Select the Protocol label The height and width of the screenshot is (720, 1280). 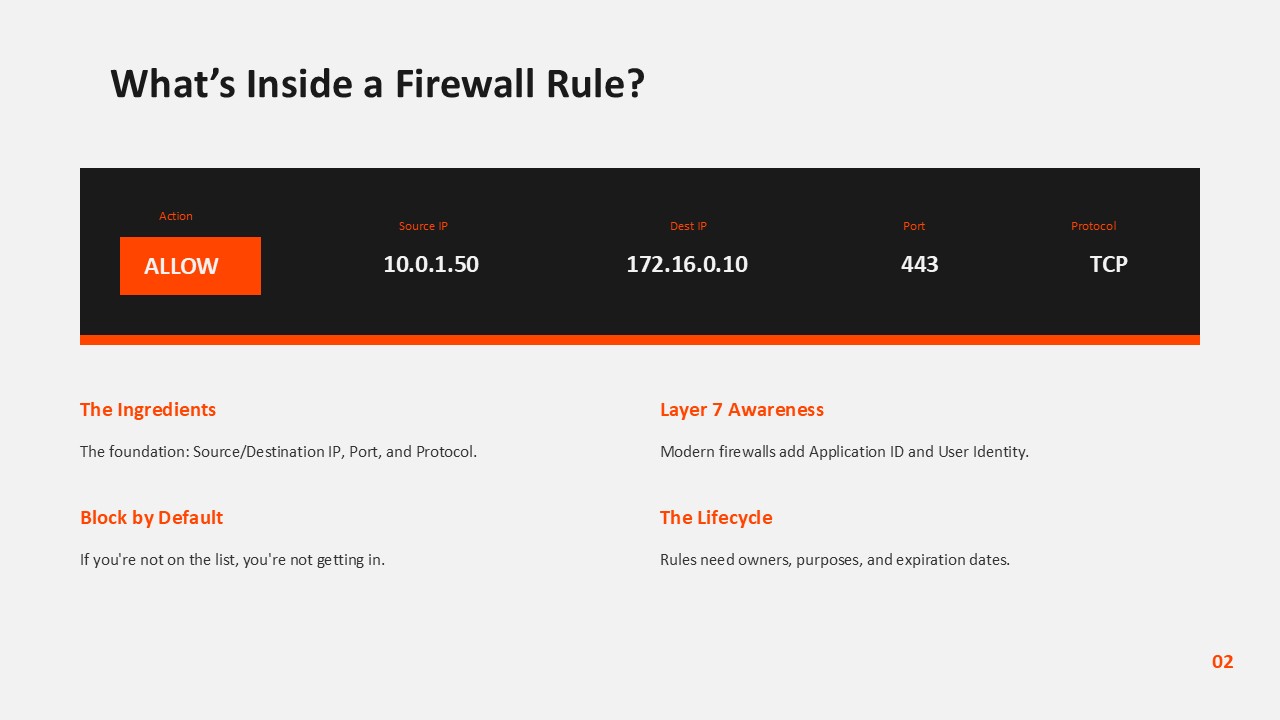[1093, 226]
